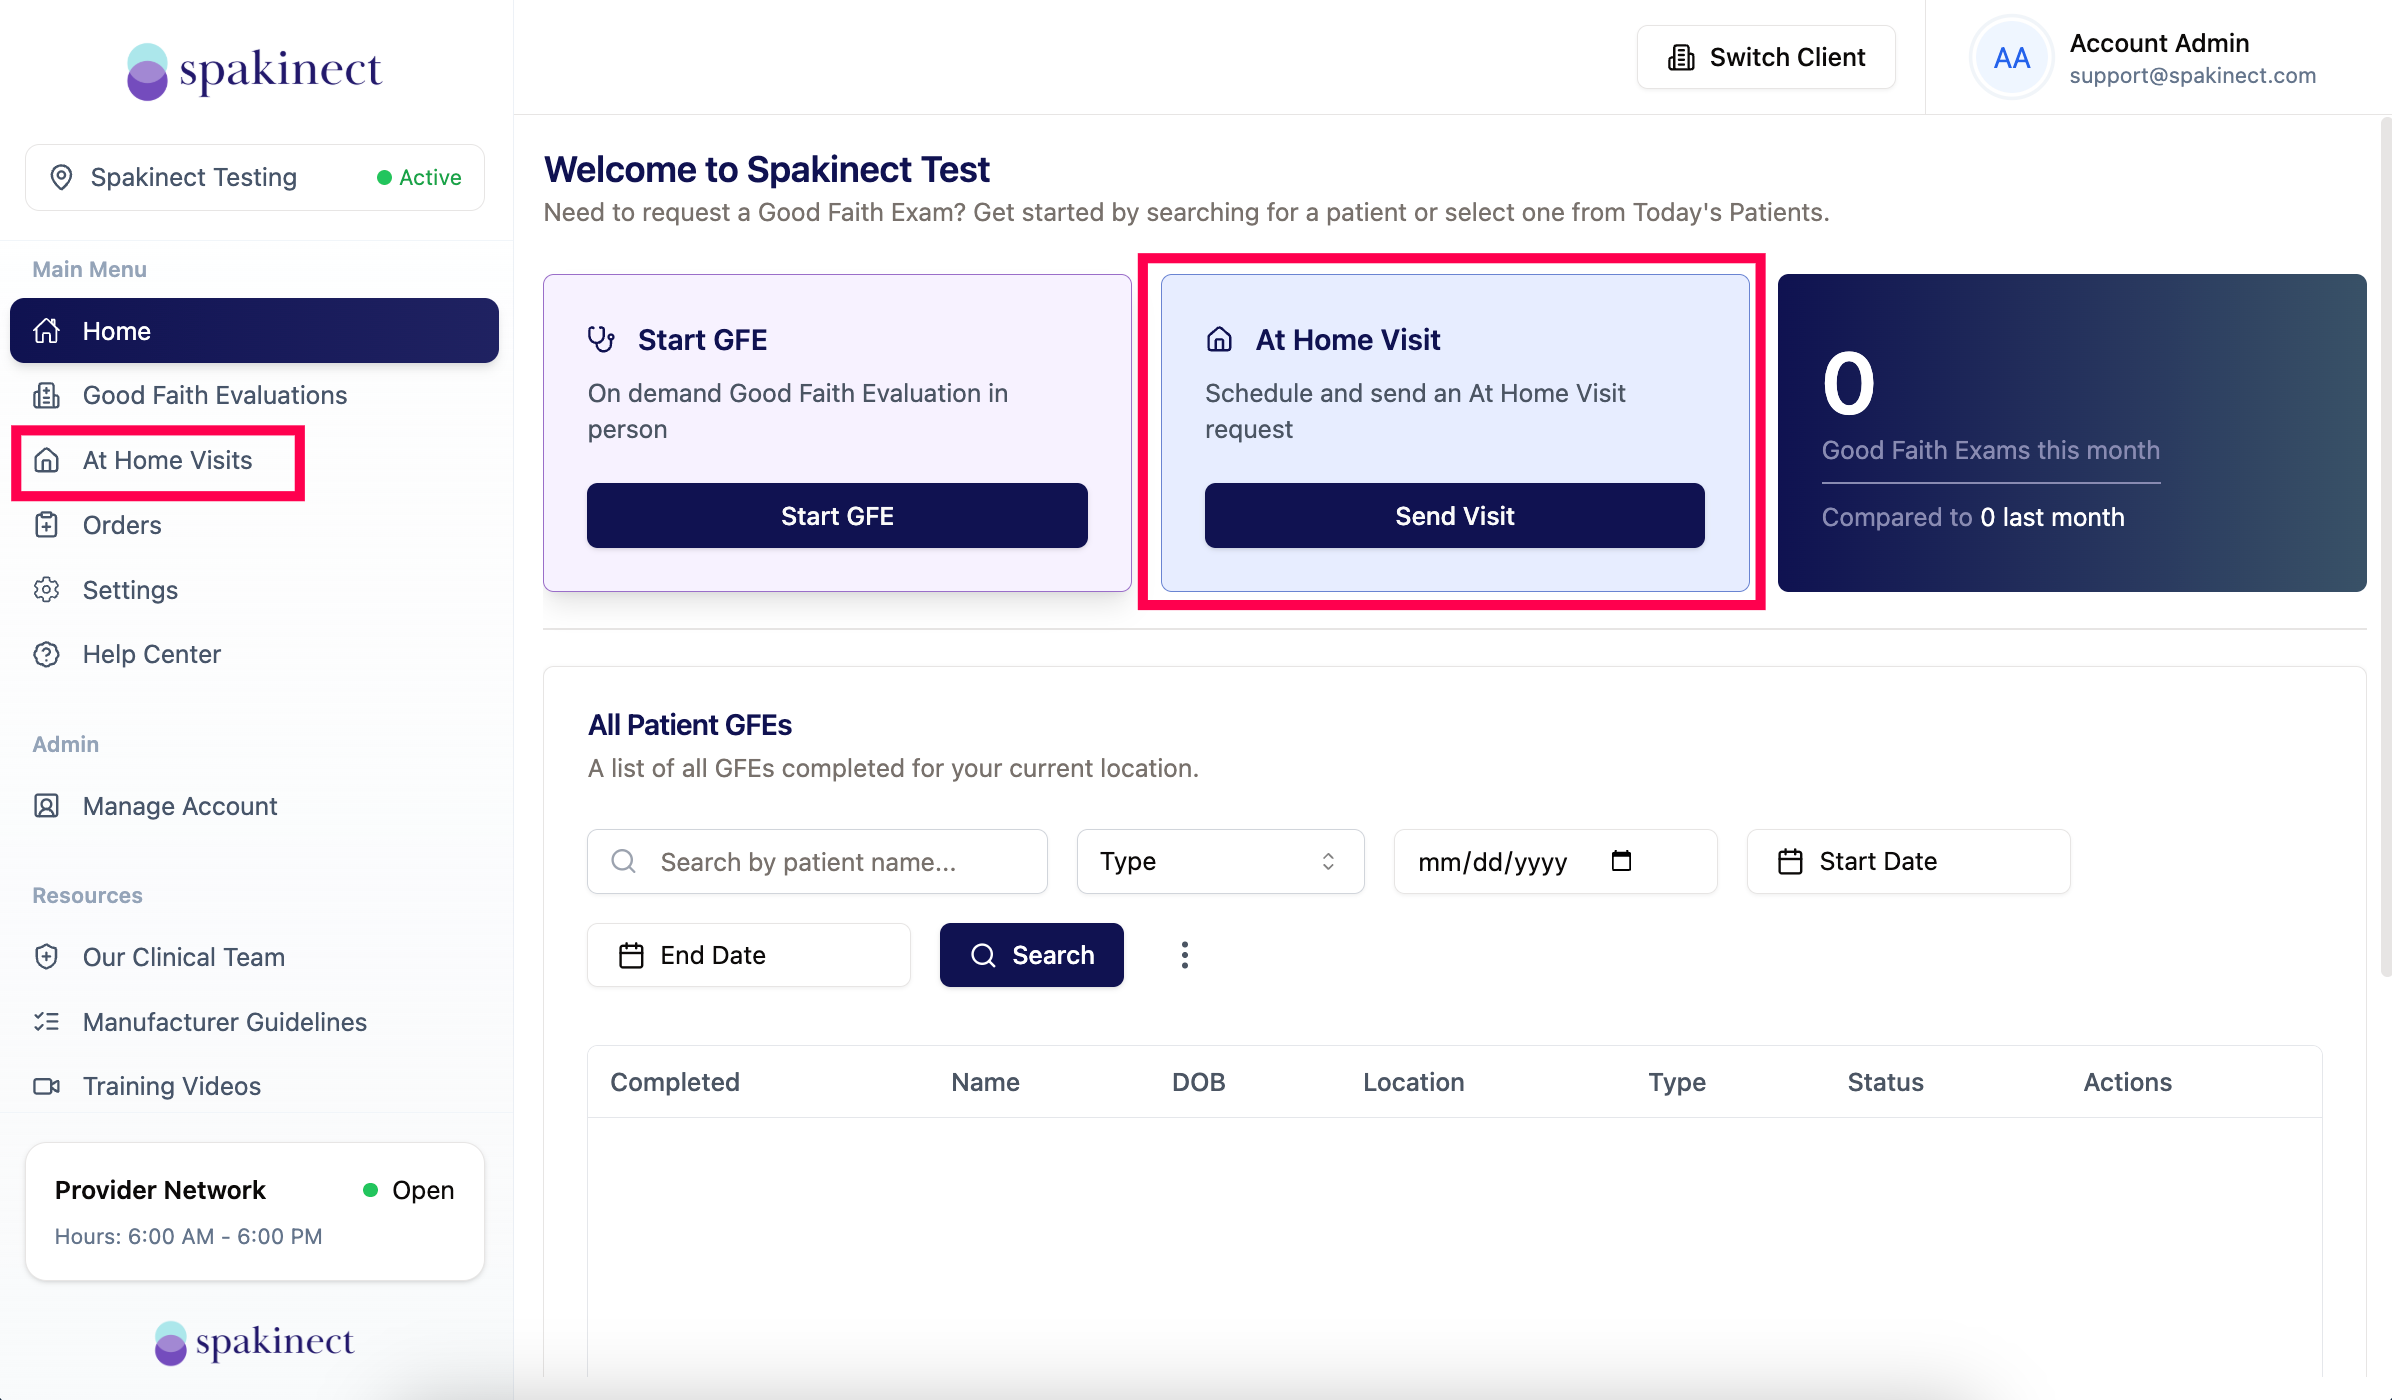The height and width of the screenshot is (1400, 2392).
Task: Open the End Date picker
Action: (x=748, y=955)
